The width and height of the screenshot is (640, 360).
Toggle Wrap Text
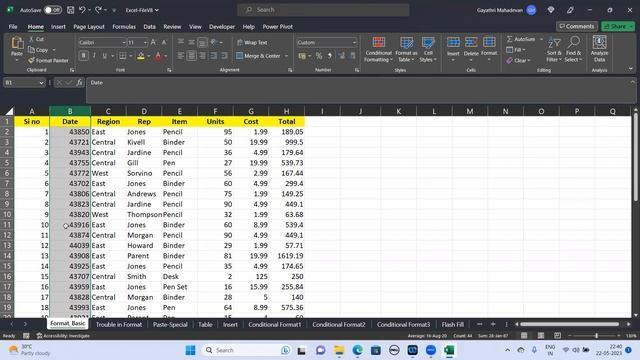(252, 42)
